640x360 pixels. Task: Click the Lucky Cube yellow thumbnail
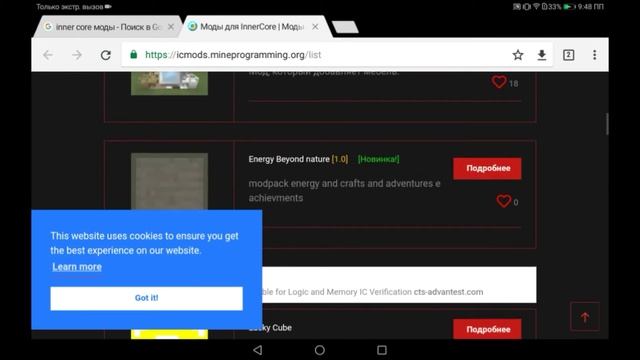point(169,334)
